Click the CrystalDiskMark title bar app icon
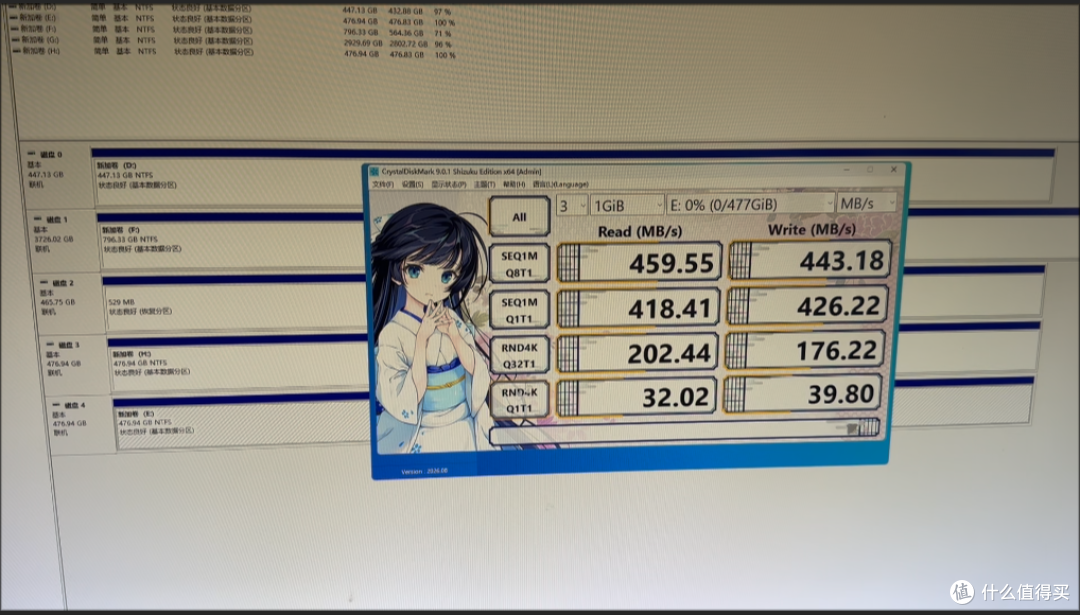 tap(375, 171)
